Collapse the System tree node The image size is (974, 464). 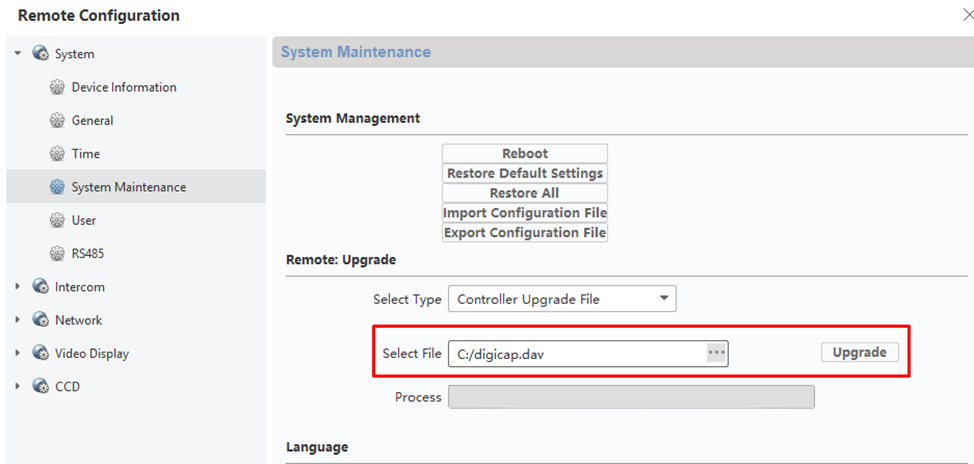[18, 54]
